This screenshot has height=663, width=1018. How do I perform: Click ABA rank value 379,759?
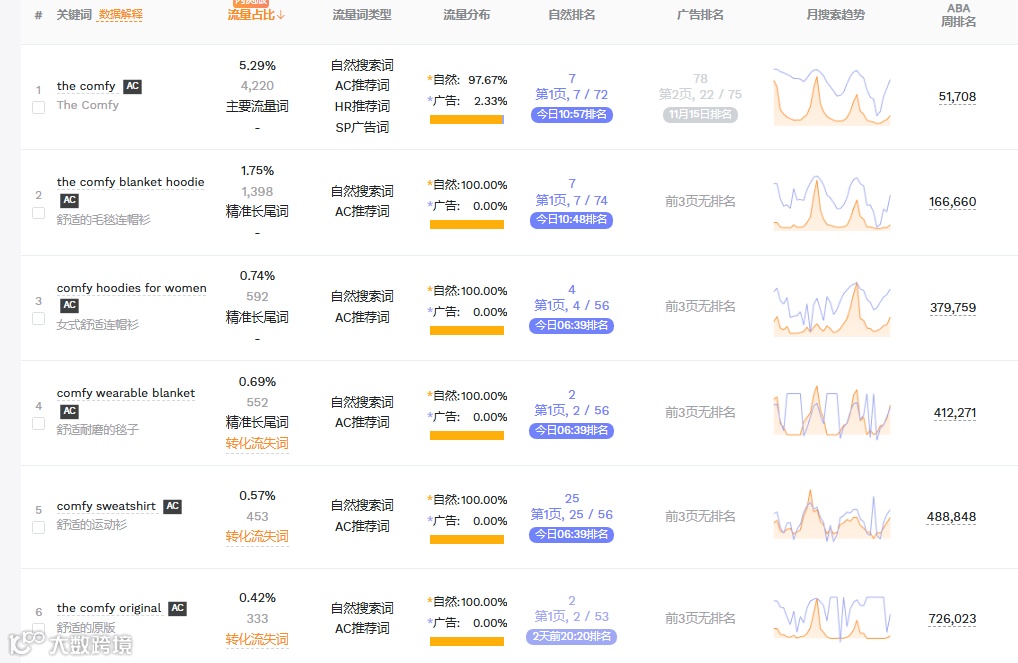click(952, 308)
